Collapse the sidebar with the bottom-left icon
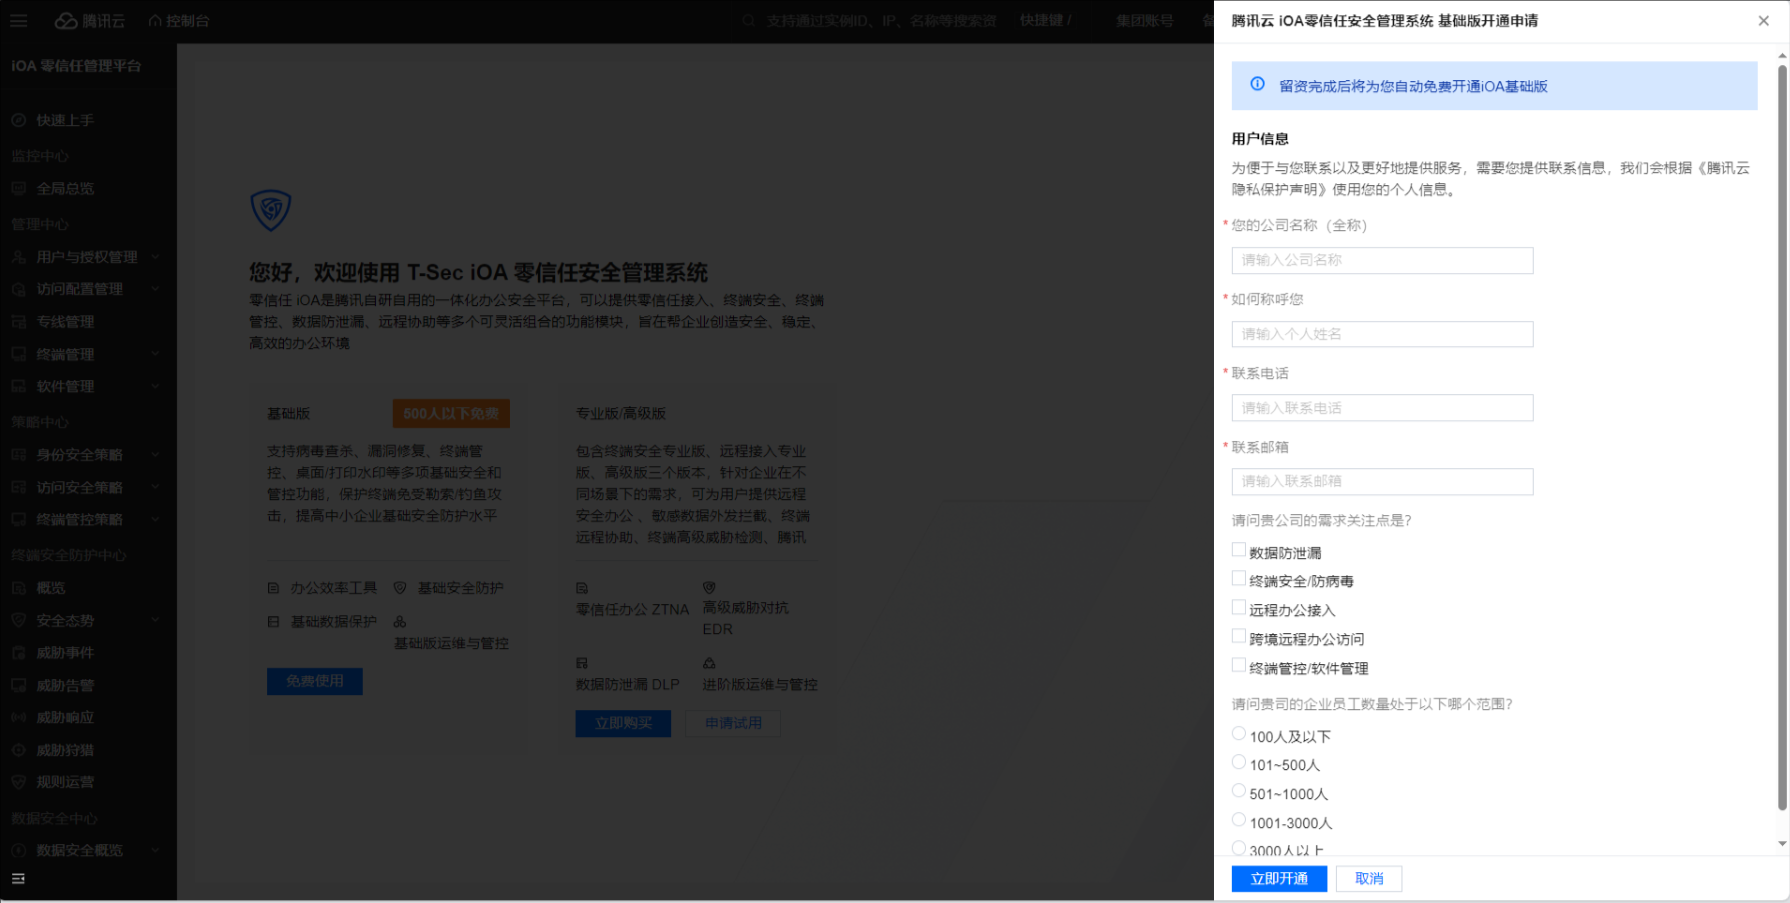 (18, 879)
